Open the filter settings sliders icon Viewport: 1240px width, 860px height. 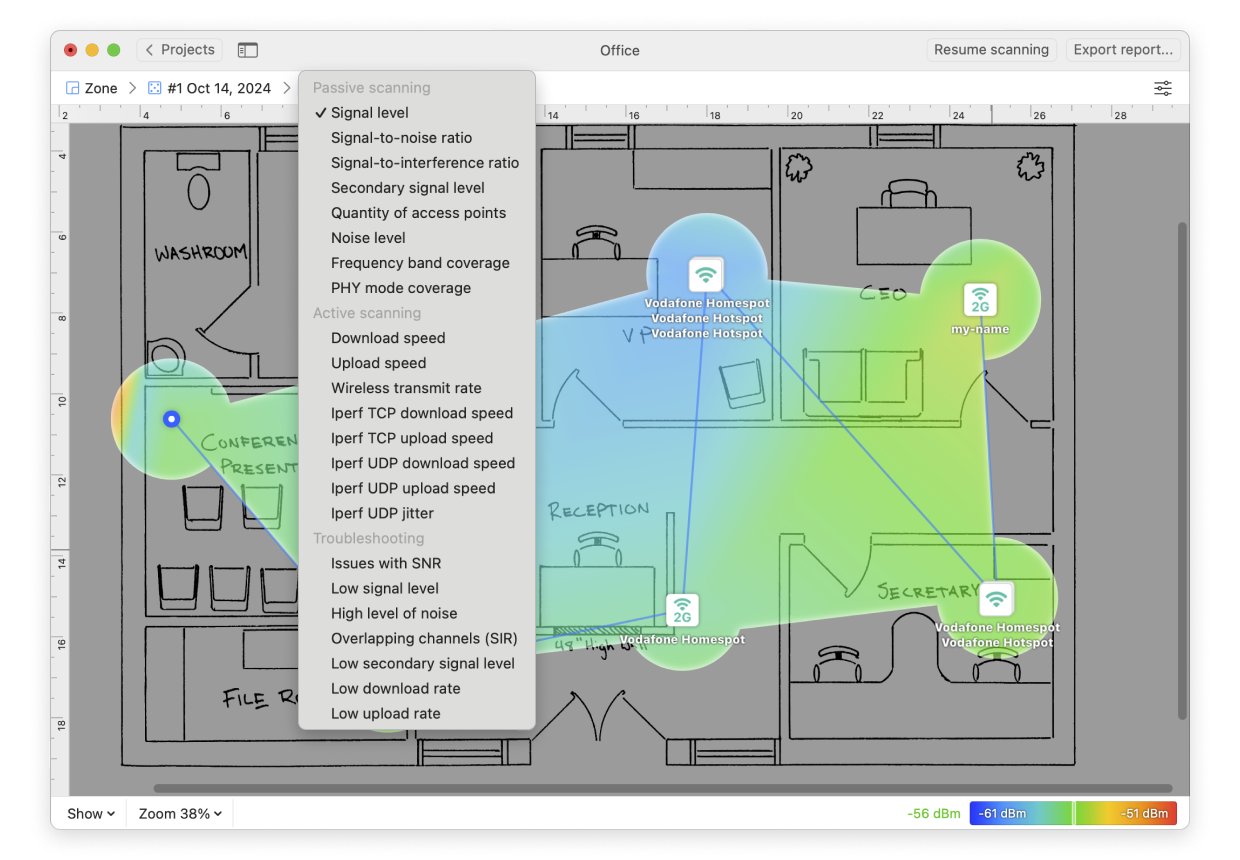1162,89
